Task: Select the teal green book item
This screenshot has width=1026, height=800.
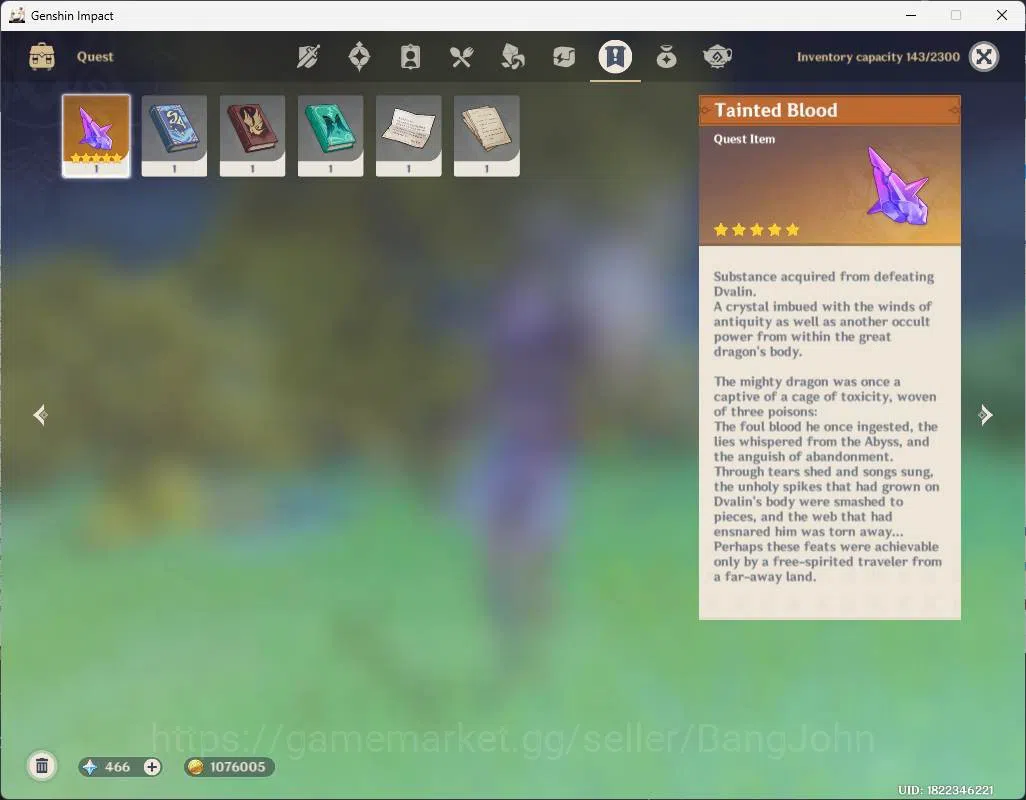Action: [x=330, y=136]
